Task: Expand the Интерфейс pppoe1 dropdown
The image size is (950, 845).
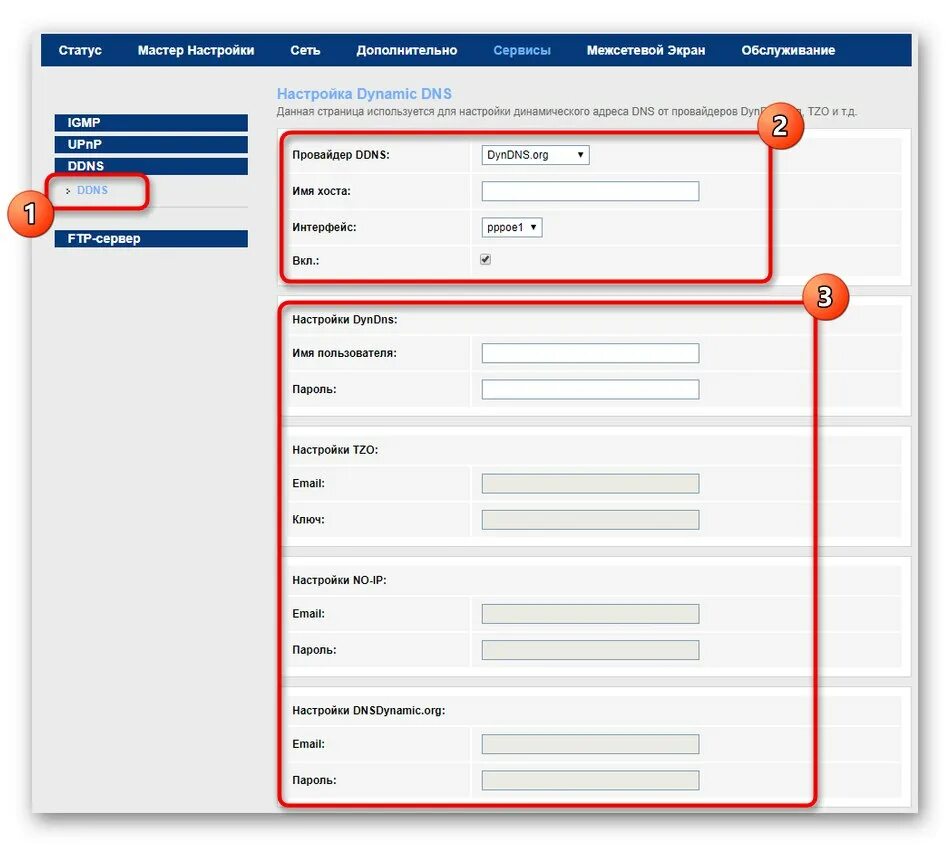Action: pos(511,228)
